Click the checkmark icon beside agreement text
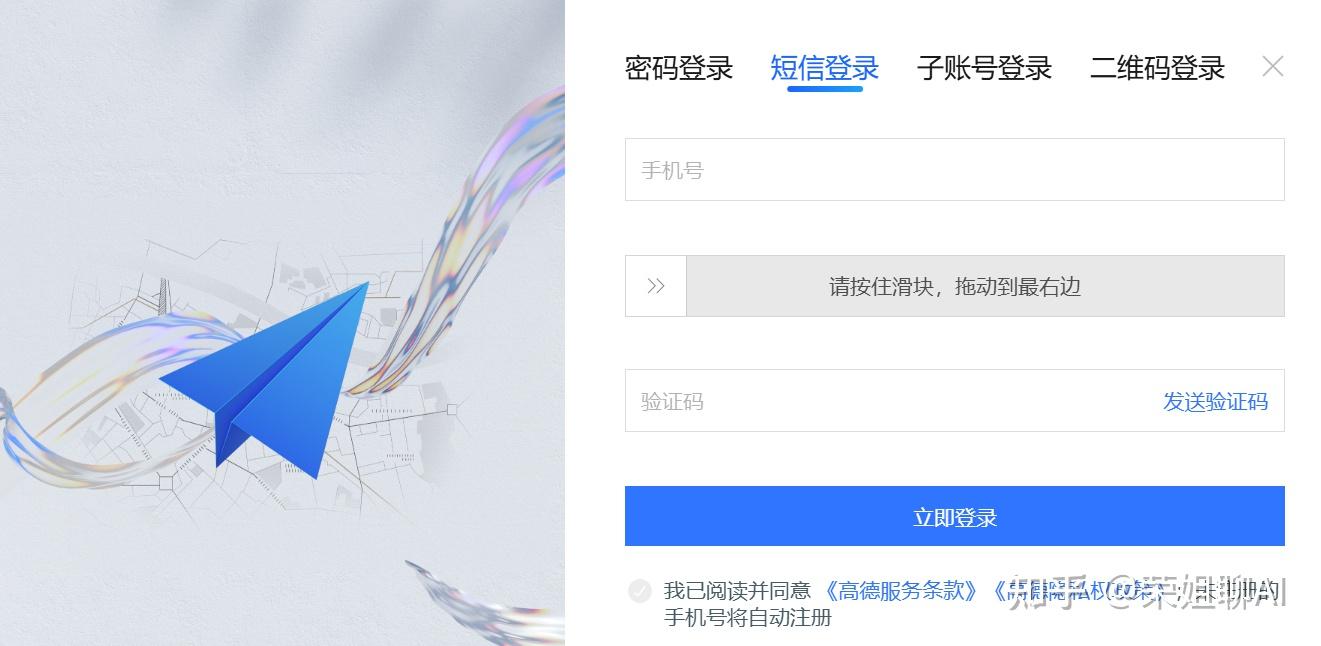The image size is (1321, 646). coord(640,591)
